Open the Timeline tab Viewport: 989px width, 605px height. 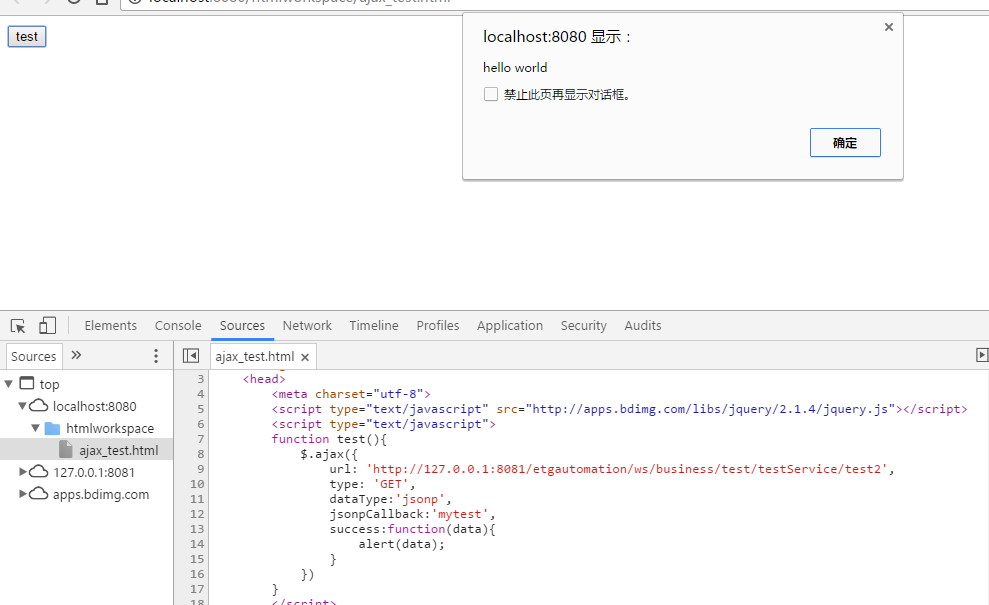[374, 326]
